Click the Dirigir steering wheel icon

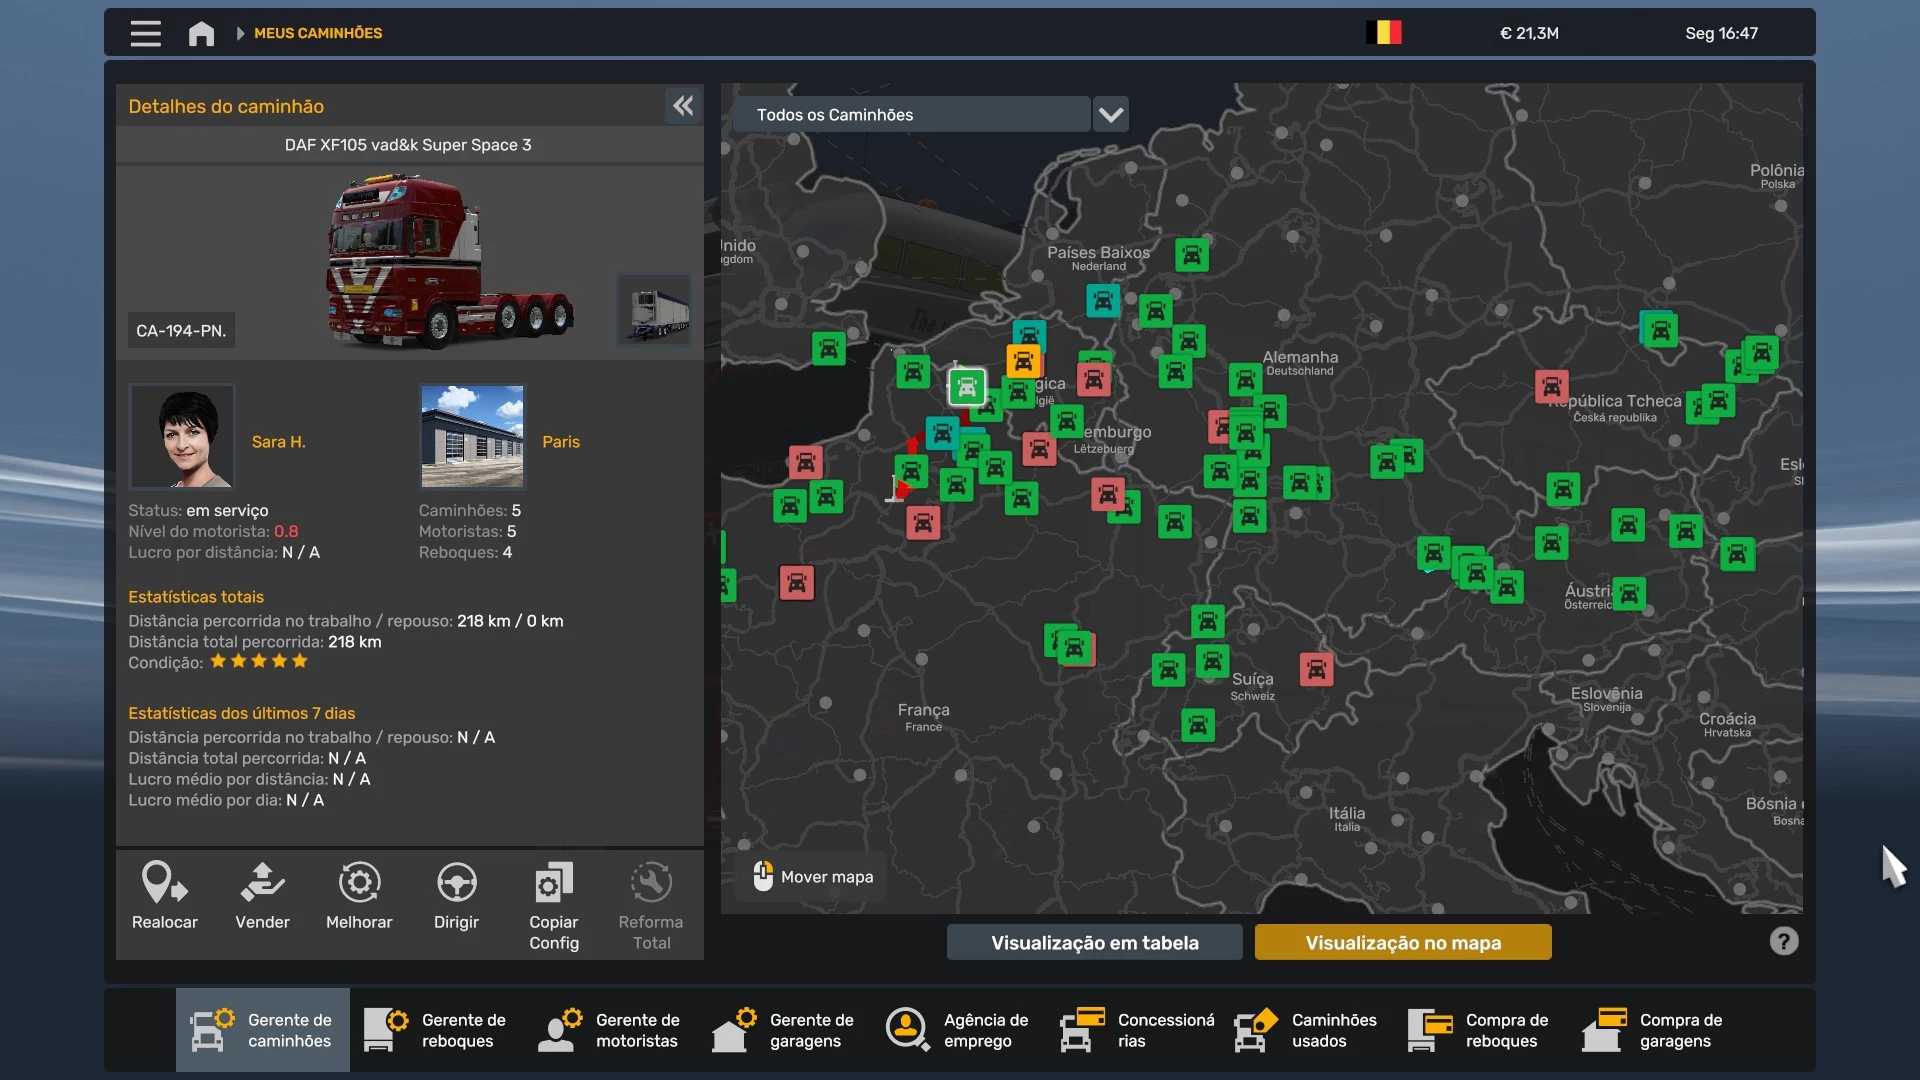(456, 883)
